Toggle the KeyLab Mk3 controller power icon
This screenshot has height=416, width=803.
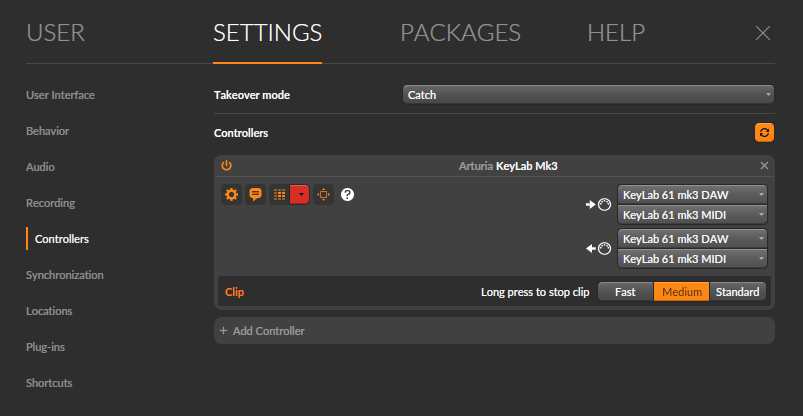(226, 165)
